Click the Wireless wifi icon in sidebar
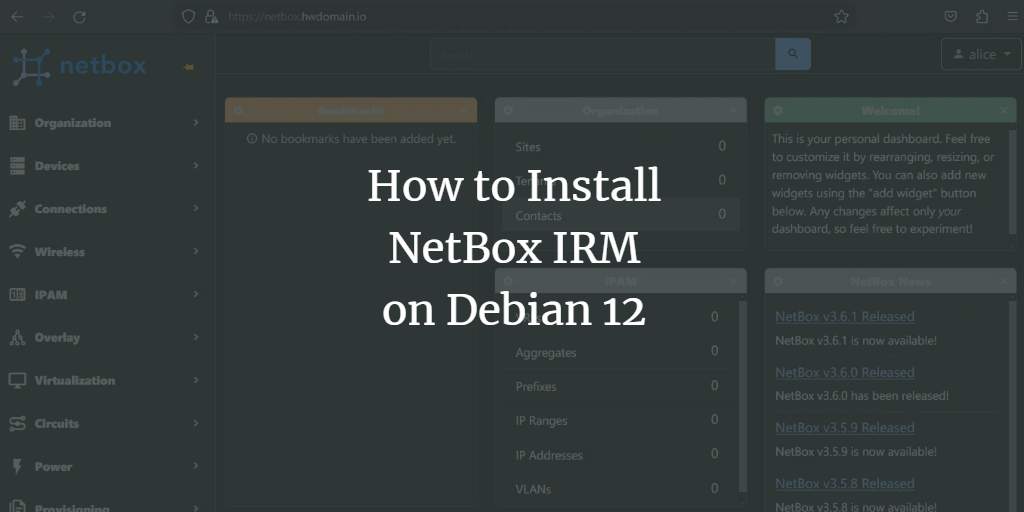 pos(17,251)
